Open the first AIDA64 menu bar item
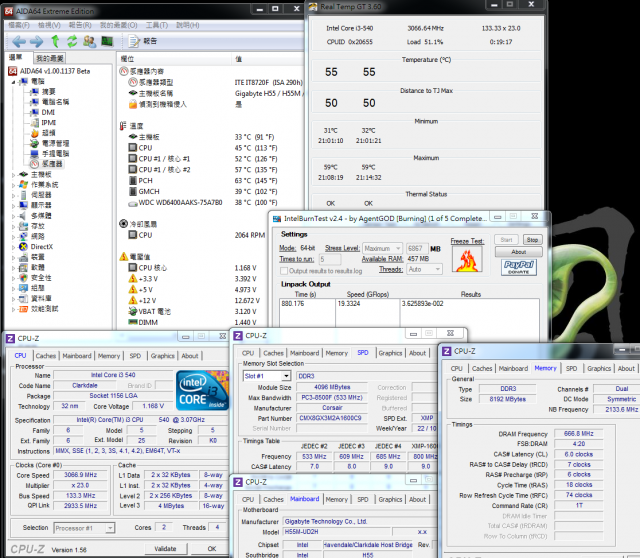This screenshot has width=640, height=558. [19, 25]
